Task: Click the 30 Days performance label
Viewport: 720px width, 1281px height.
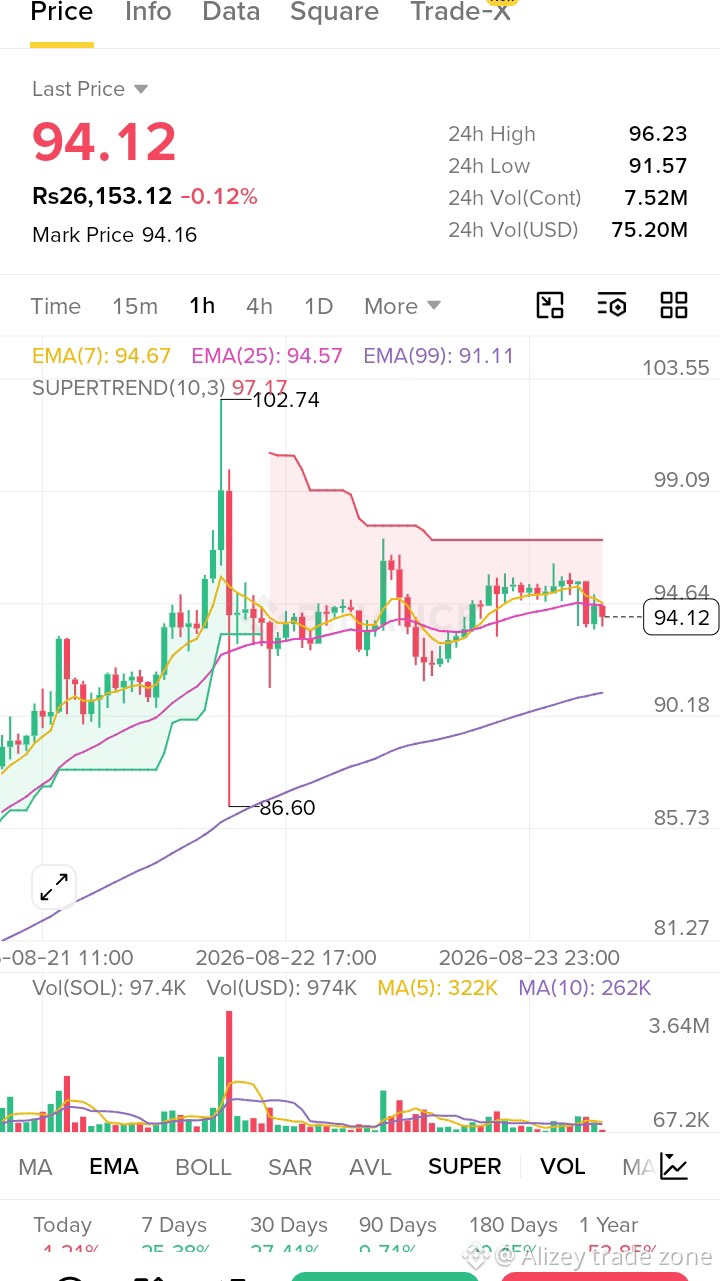Action: [289, 1225]
